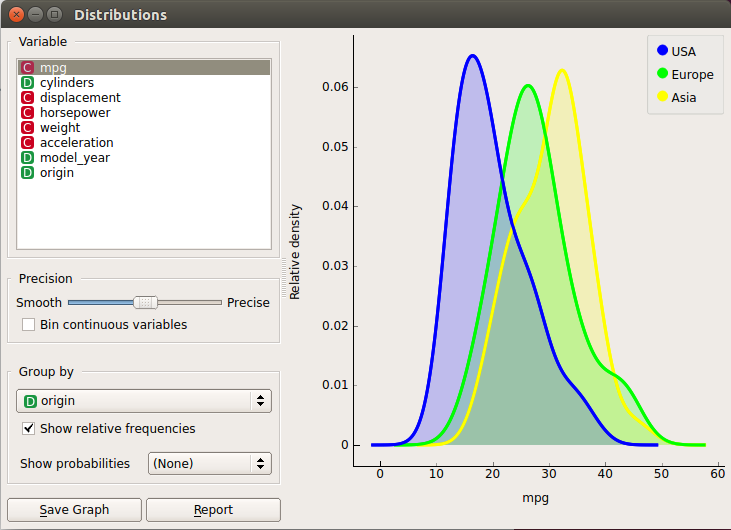Viewport: 731px width, 530px height.
Task: Enable Bin continuous variables checkbox
Action: 28,325
